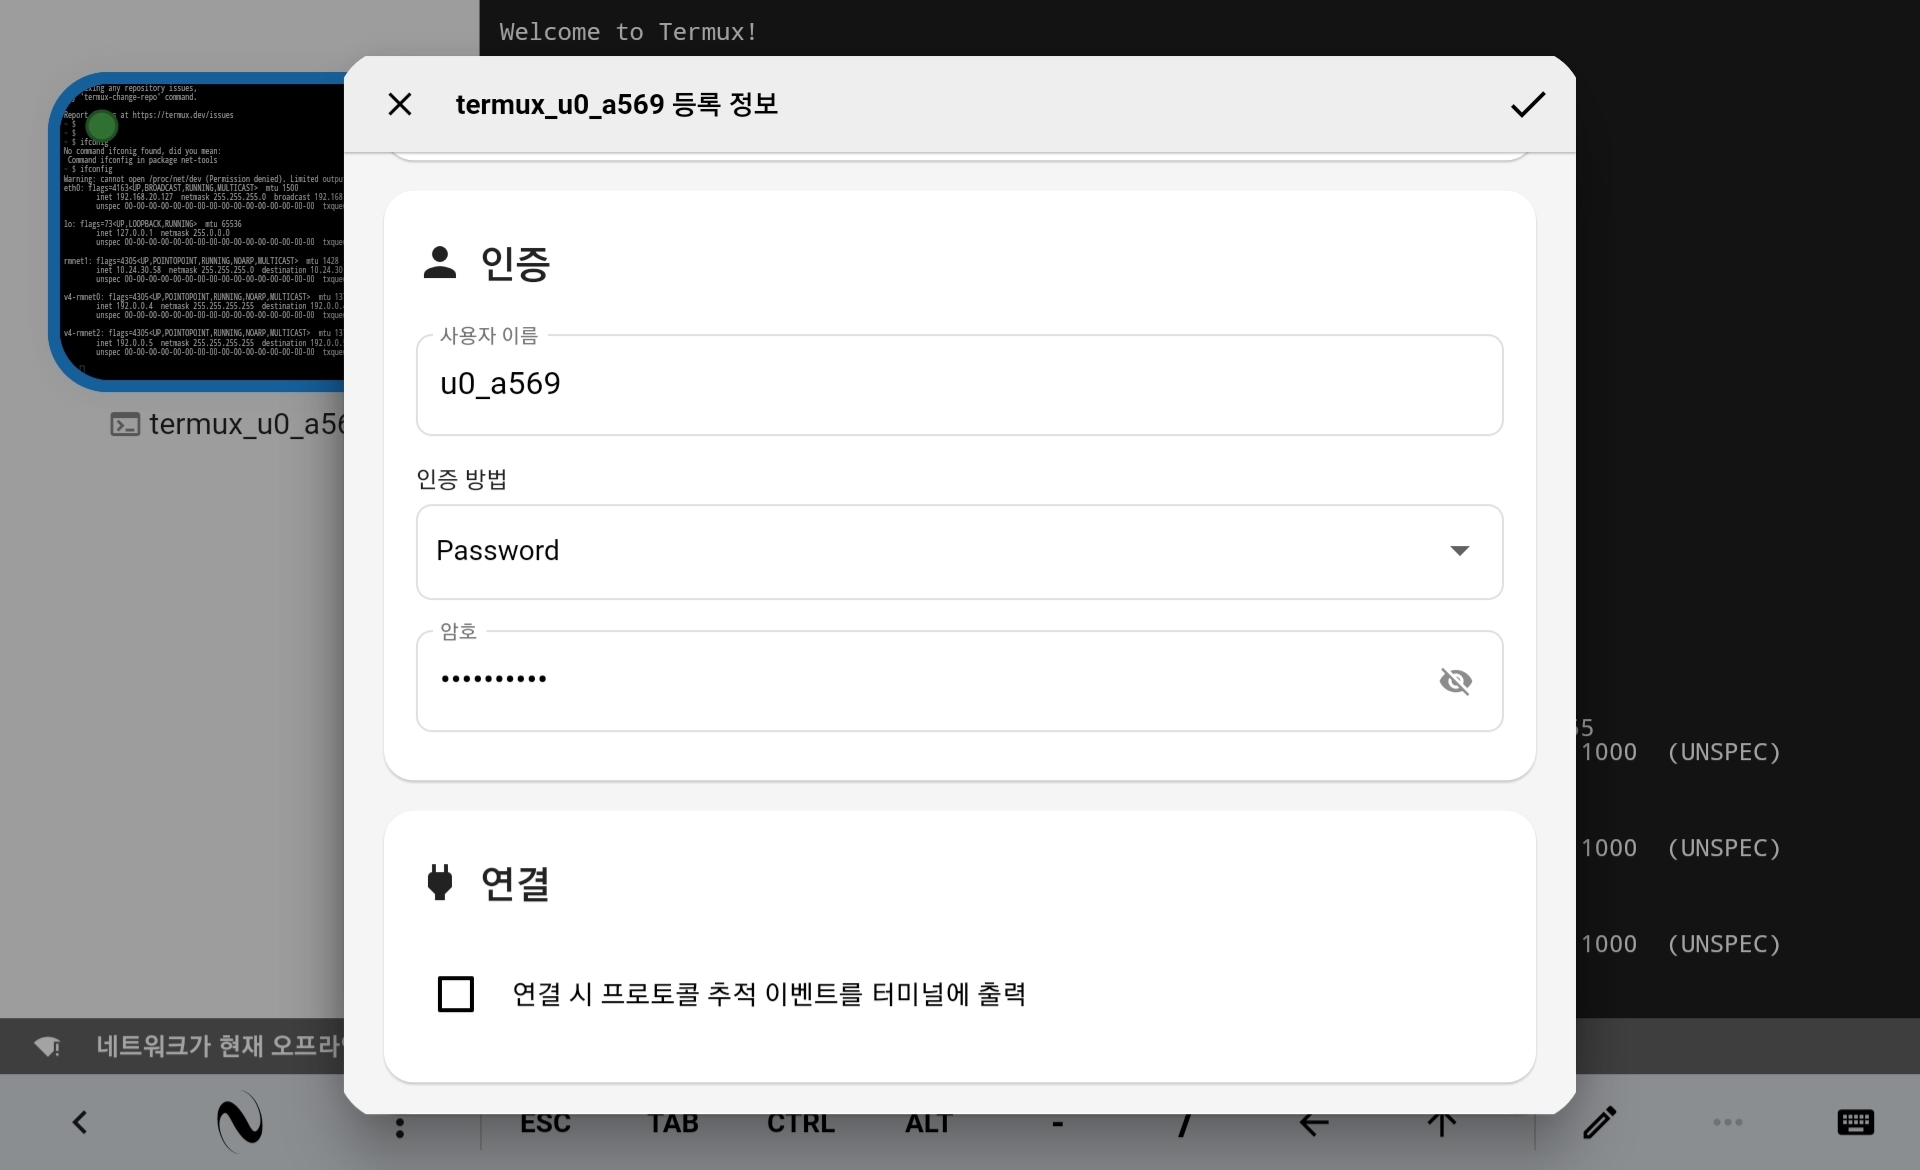Open the app logo menu icon

coord(240,1122)
